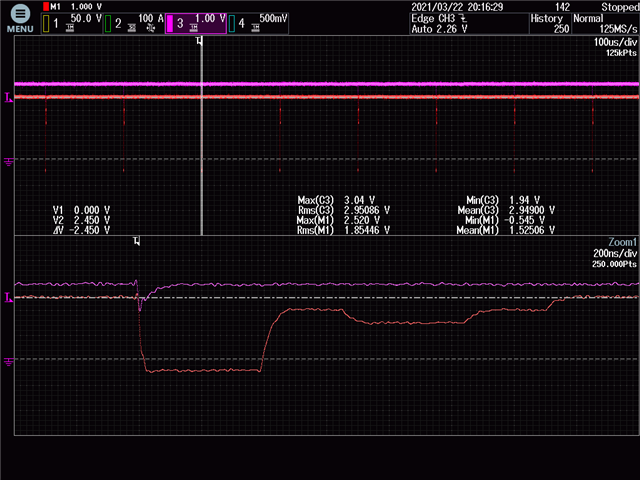Click the Max(C3) 3.04 V measurement
Viewport: 640px width, 480px height.
pos(336,200)
